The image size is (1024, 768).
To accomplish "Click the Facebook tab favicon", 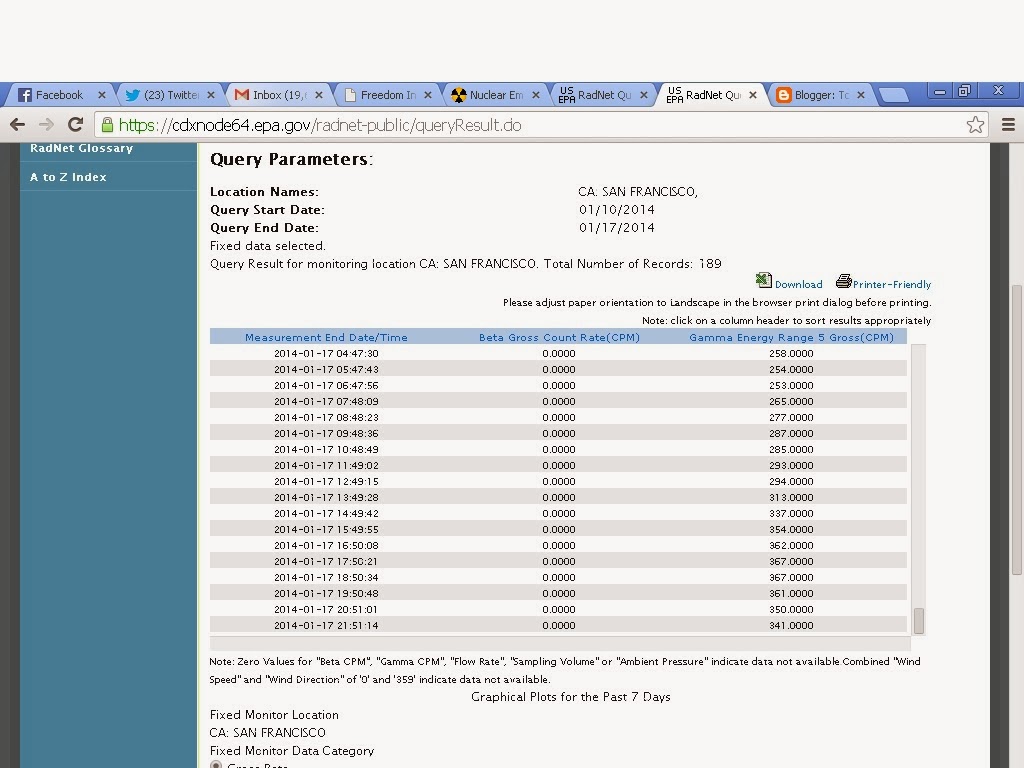I will [25, 95].
